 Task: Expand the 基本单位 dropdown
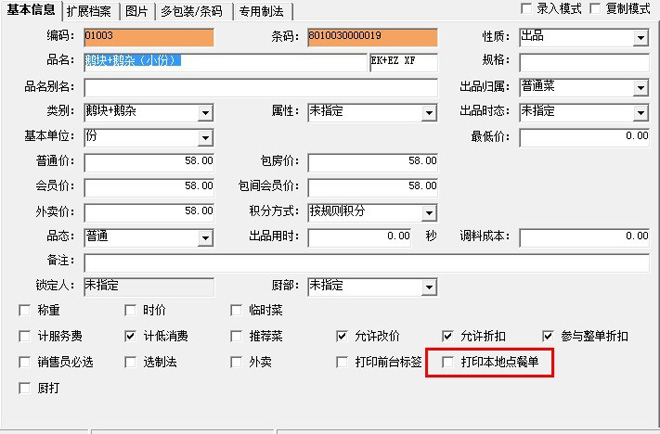[204, 137]
